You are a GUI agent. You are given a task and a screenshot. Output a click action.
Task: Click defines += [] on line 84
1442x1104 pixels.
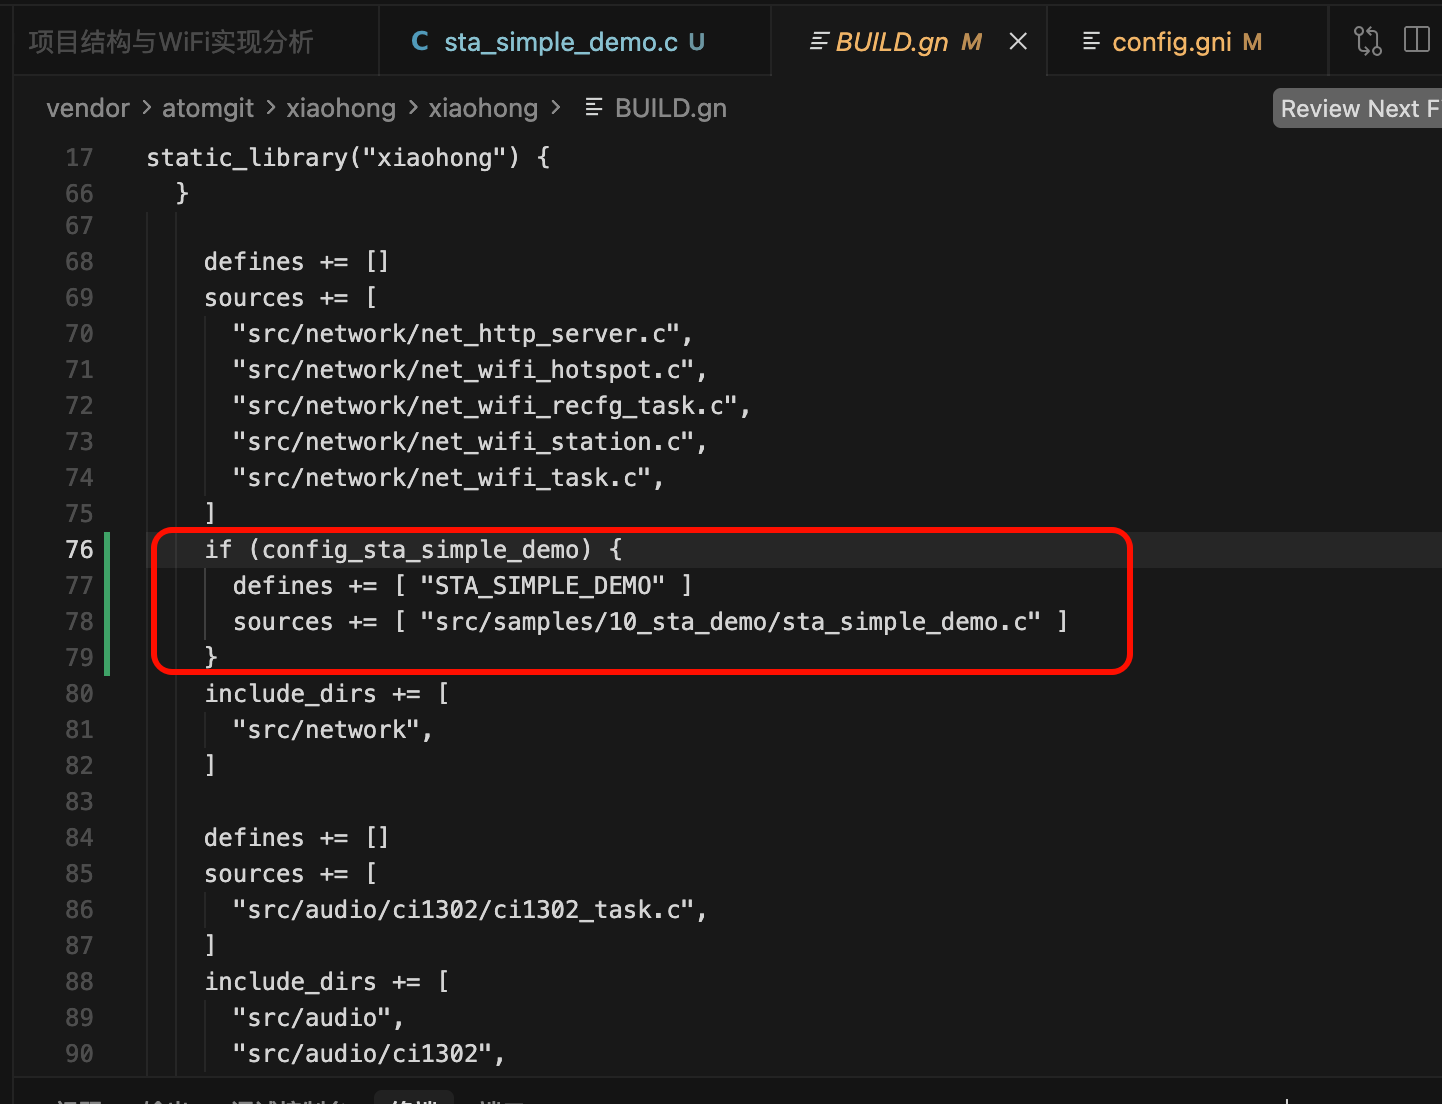296,837
